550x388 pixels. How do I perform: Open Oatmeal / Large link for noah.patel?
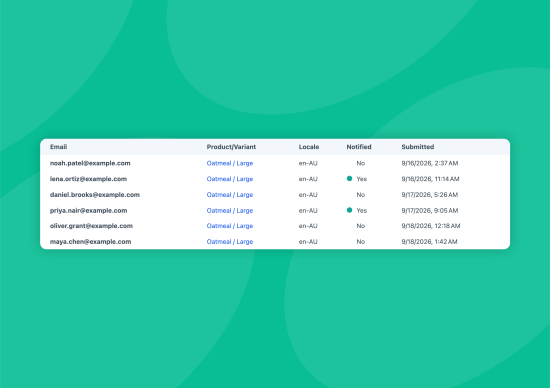230,163
